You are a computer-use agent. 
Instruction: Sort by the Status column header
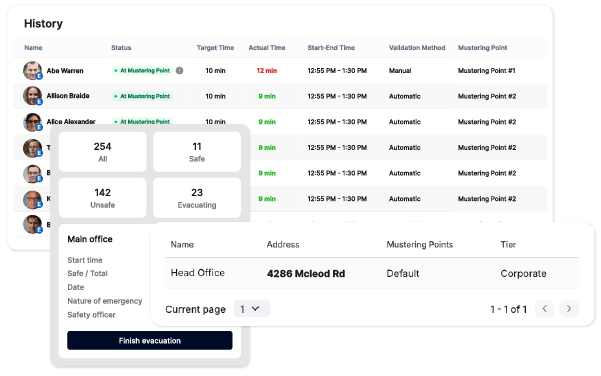click(121, 48)
